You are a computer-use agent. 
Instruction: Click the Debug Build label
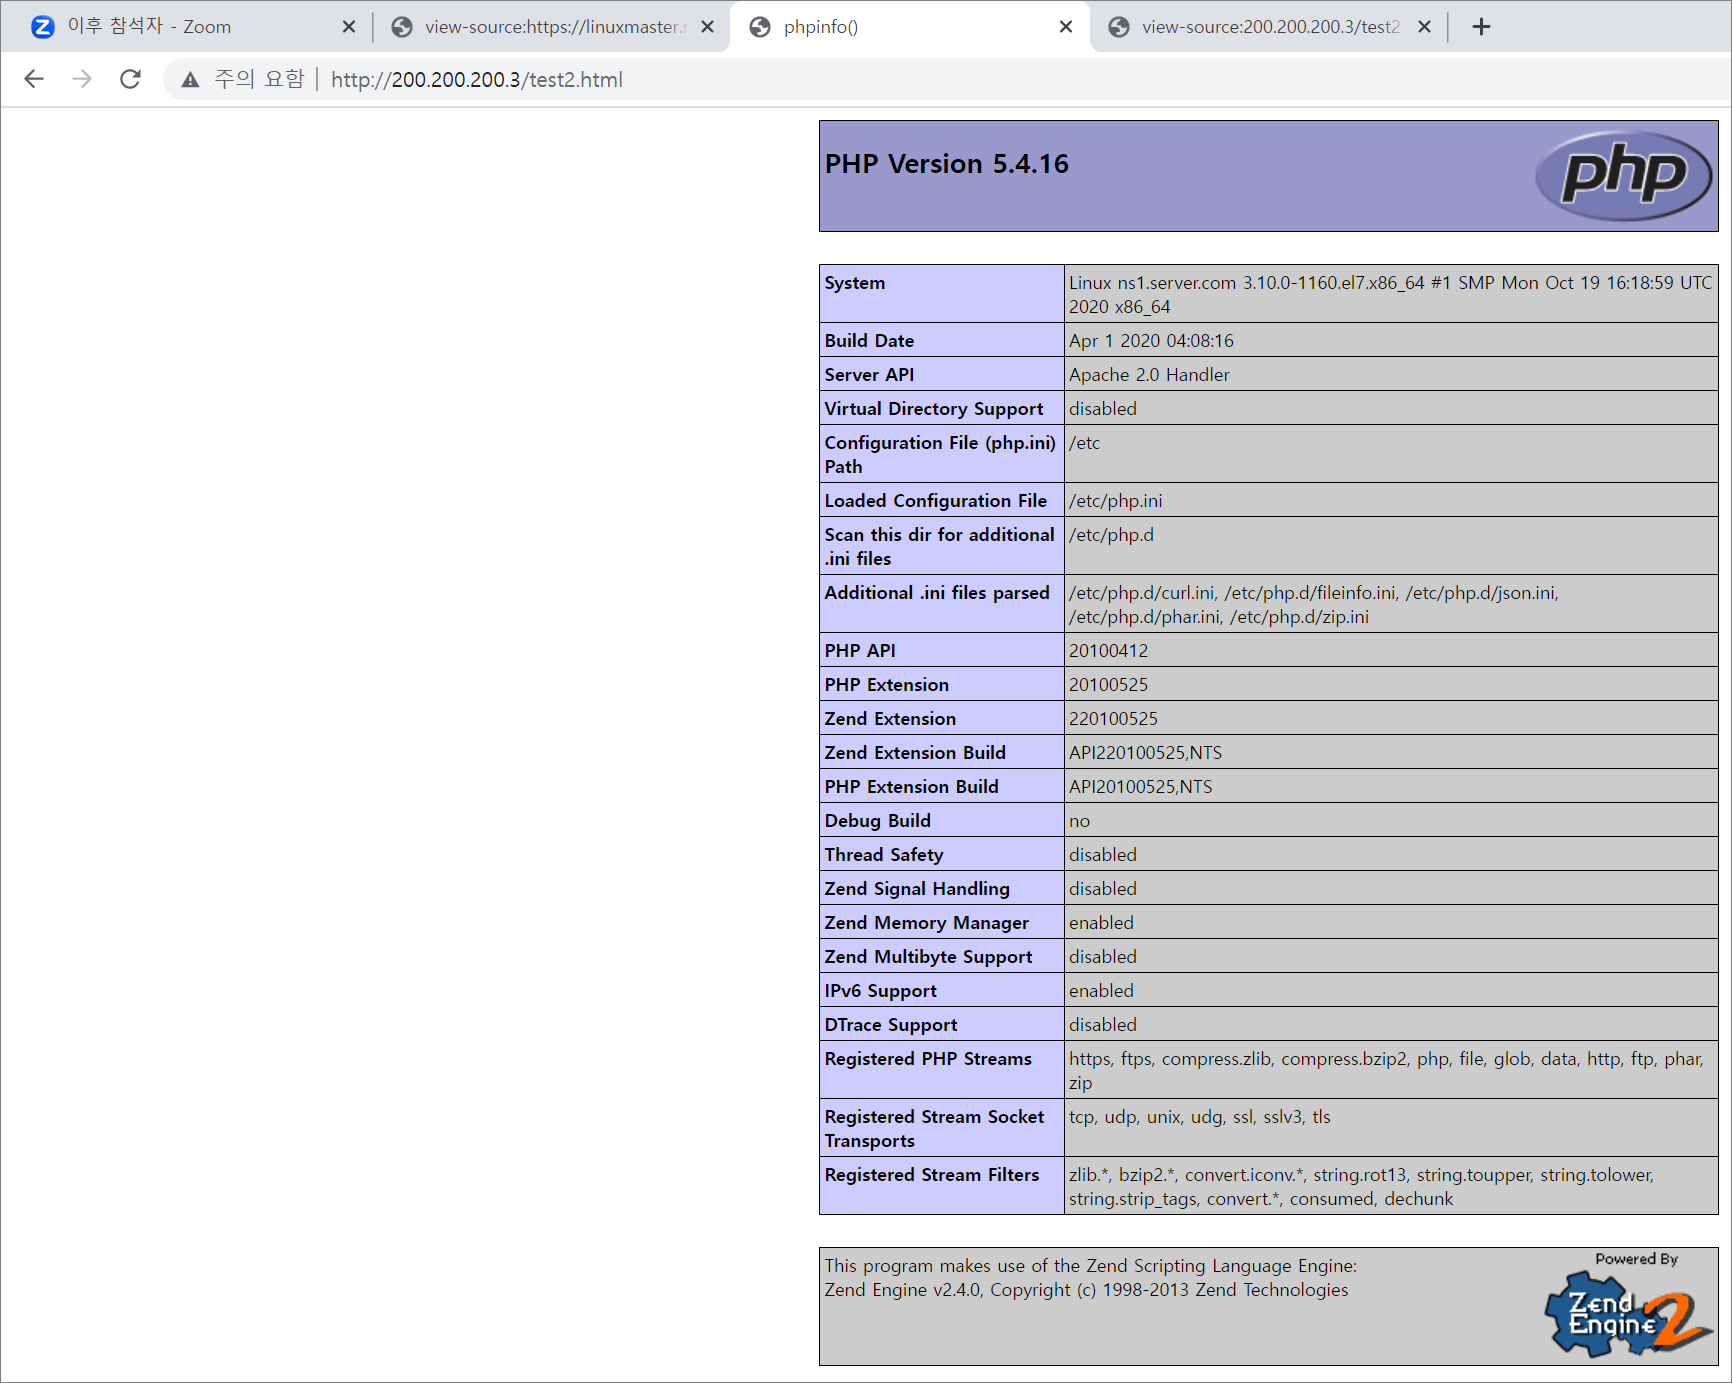click(x=877, y=820)
